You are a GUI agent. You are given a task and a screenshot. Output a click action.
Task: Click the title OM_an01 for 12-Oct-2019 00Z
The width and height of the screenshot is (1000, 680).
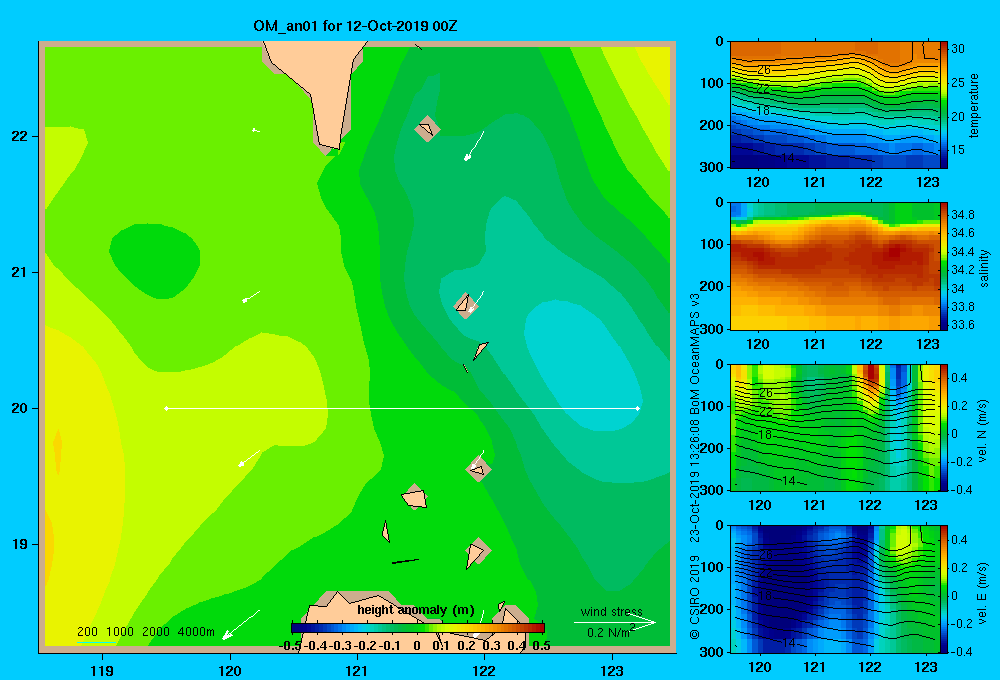pos(355,26)
